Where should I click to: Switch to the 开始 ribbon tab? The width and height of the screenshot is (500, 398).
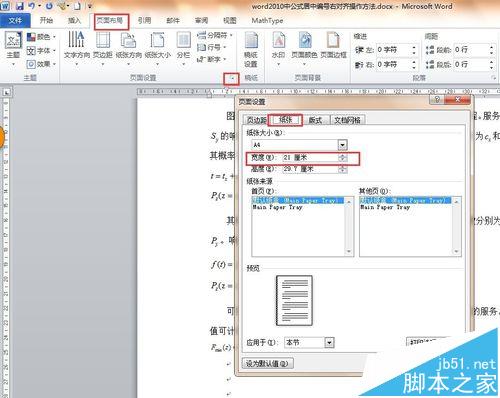pos(46,21)
